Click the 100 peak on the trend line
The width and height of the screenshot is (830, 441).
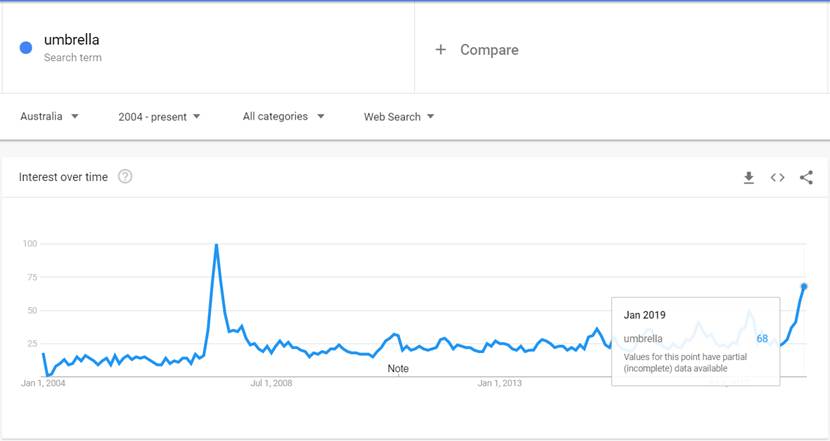[x=216, y=245]
